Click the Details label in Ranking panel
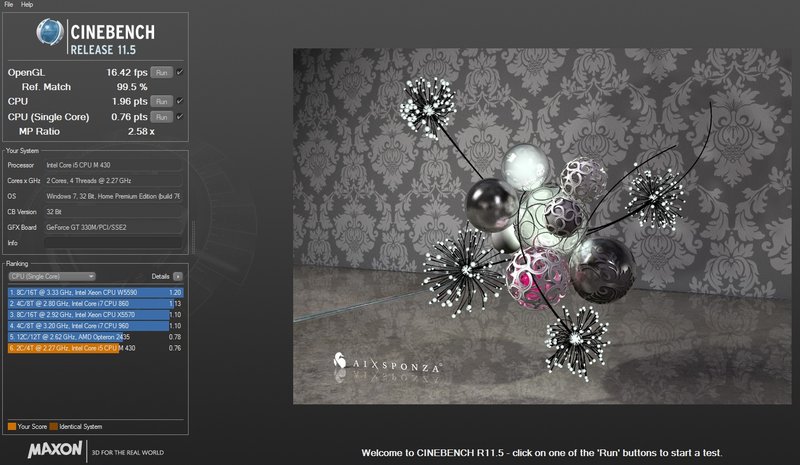 (160, 276)
